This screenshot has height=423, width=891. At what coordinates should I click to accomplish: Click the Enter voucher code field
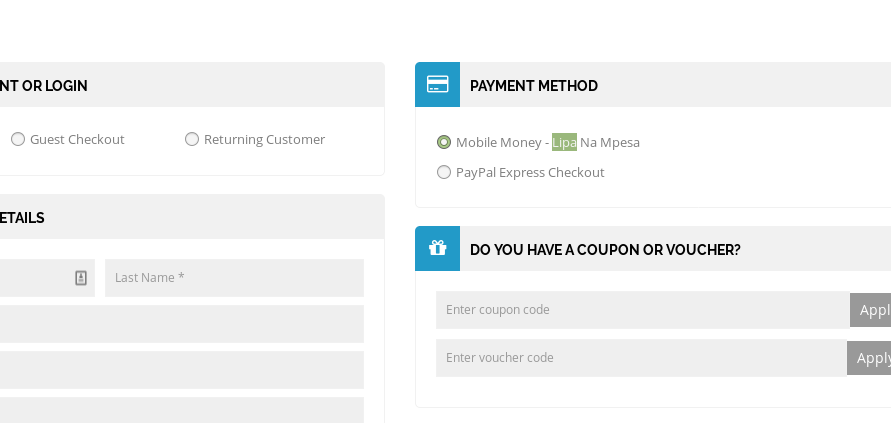641,358
